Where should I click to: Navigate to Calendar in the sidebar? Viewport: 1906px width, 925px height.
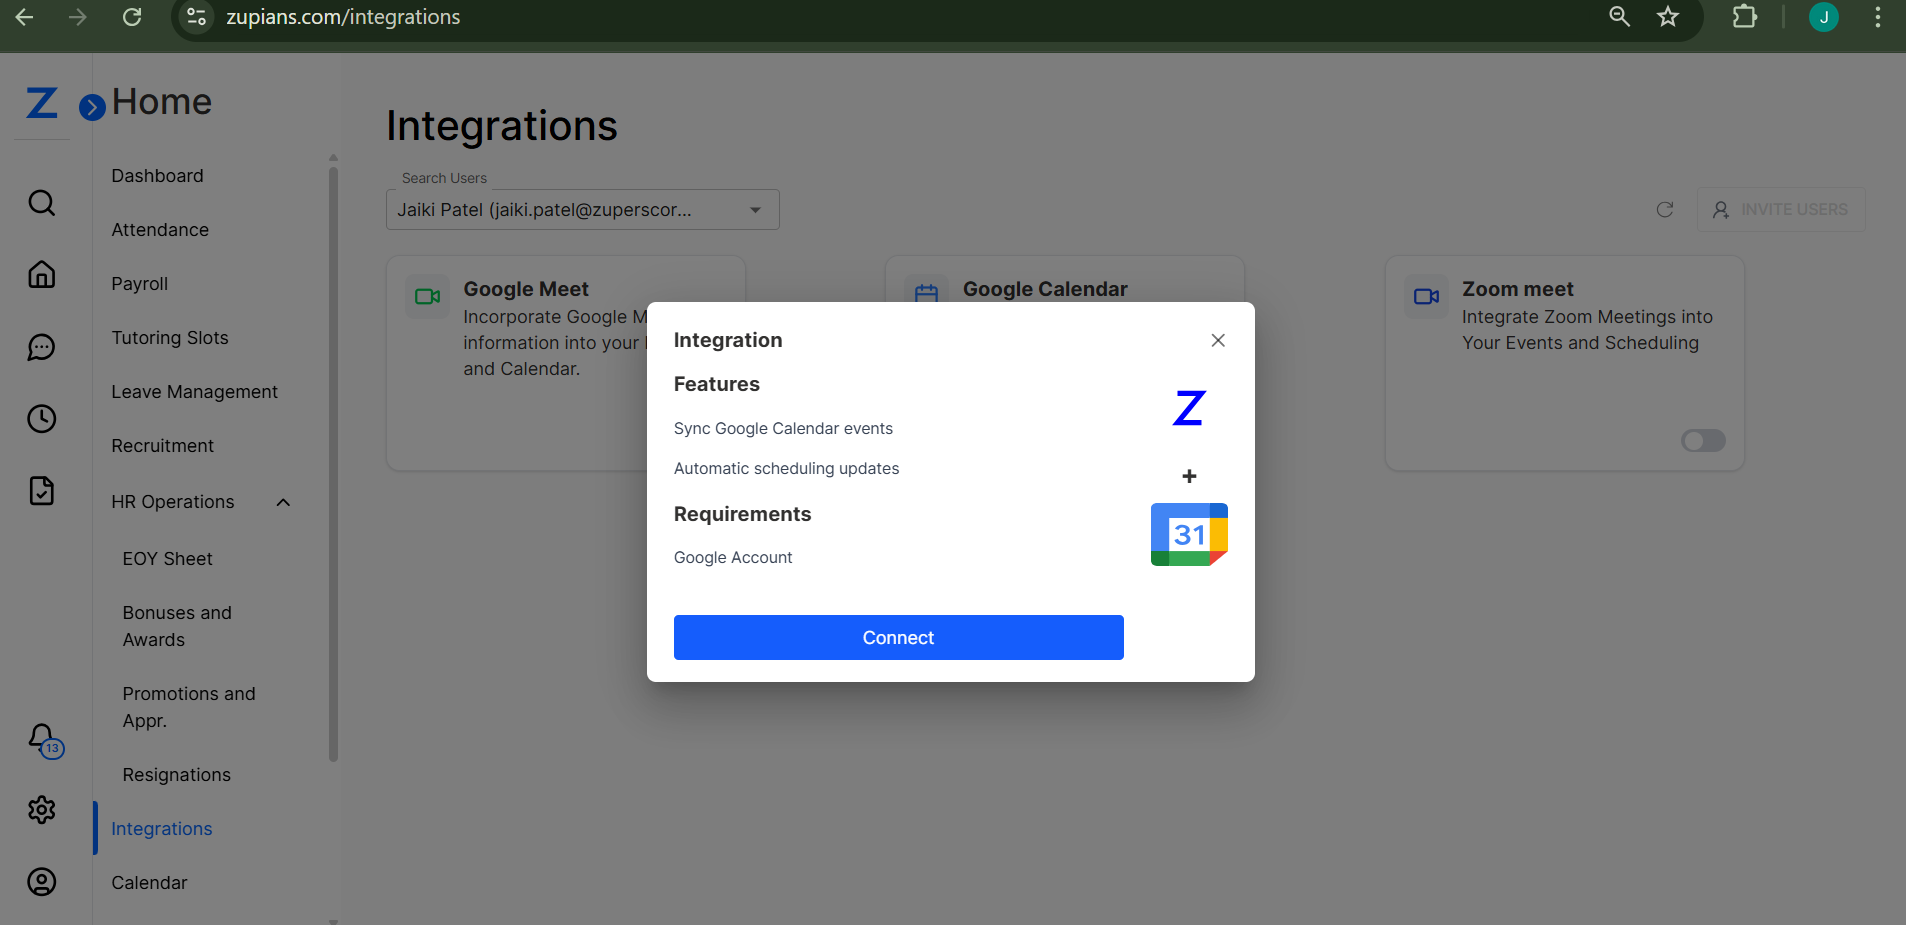149,882
